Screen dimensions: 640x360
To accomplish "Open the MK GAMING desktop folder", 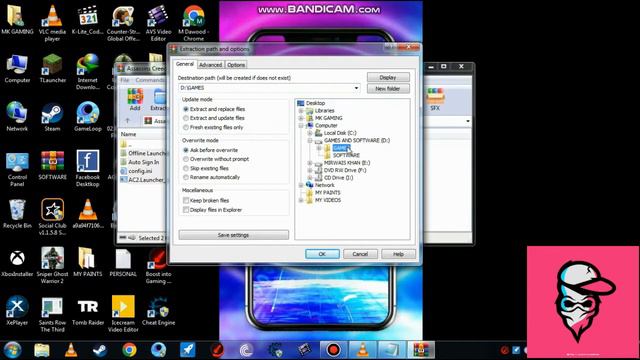I will click(17, 20).
